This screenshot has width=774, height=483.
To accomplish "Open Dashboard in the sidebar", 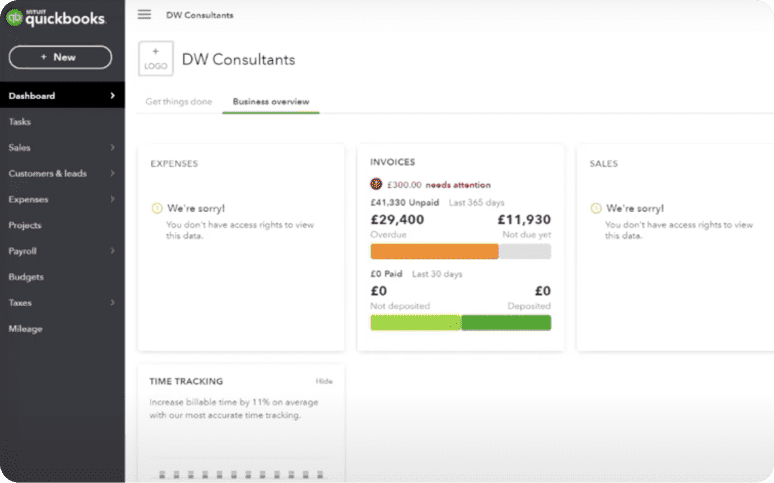I will click(62, 95).
